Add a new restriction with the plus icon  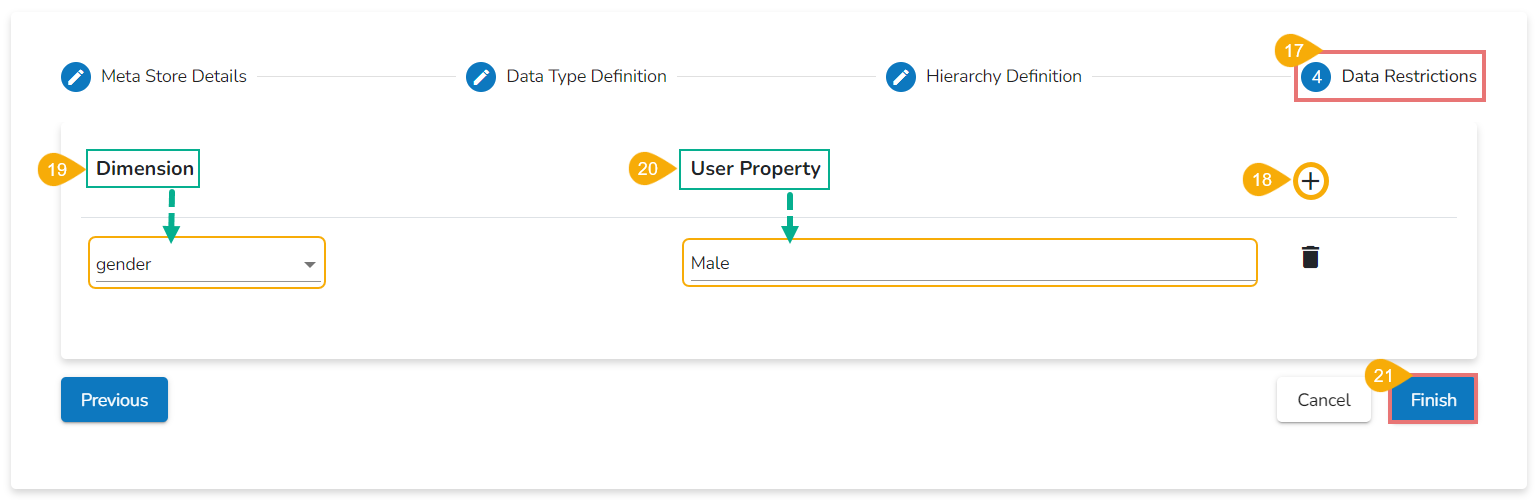tap(1311, 181)
